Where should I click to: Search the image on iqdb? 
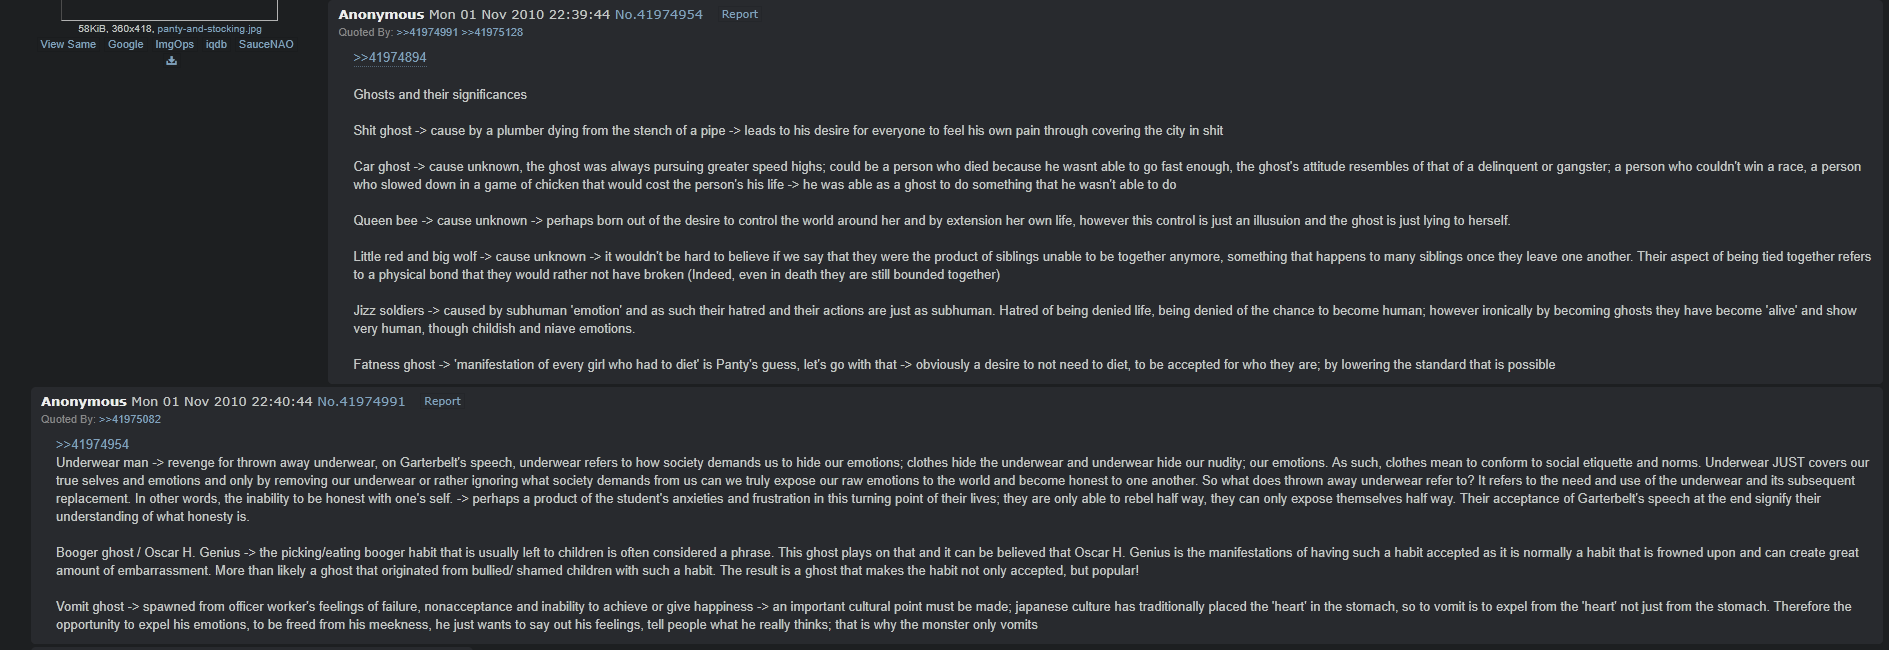click(216, 44)
